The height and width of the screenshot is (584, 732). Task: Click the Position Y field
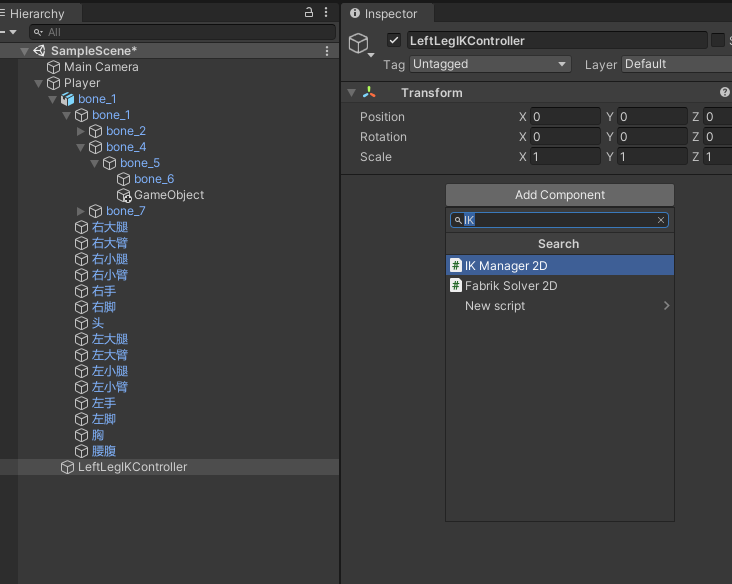coord(652,117)
